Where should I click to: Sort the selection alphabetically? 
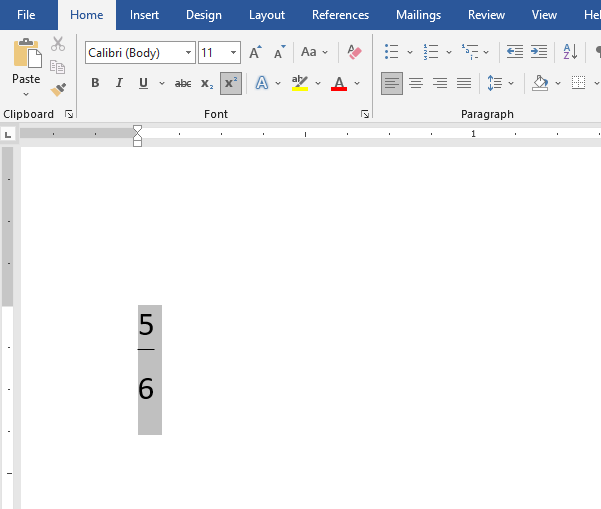(569, 52)
